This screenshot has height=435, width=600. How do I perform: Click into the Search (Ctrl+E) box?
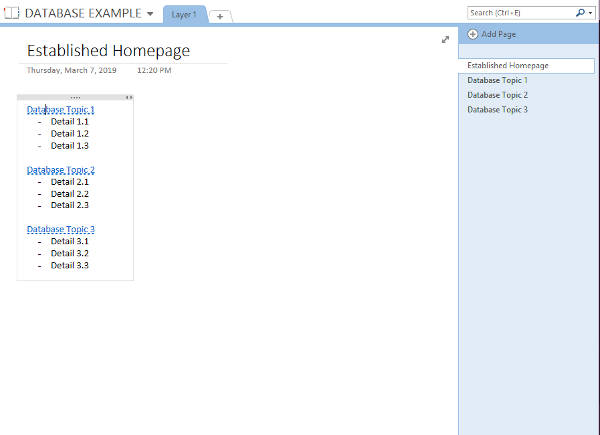[520, 13]
